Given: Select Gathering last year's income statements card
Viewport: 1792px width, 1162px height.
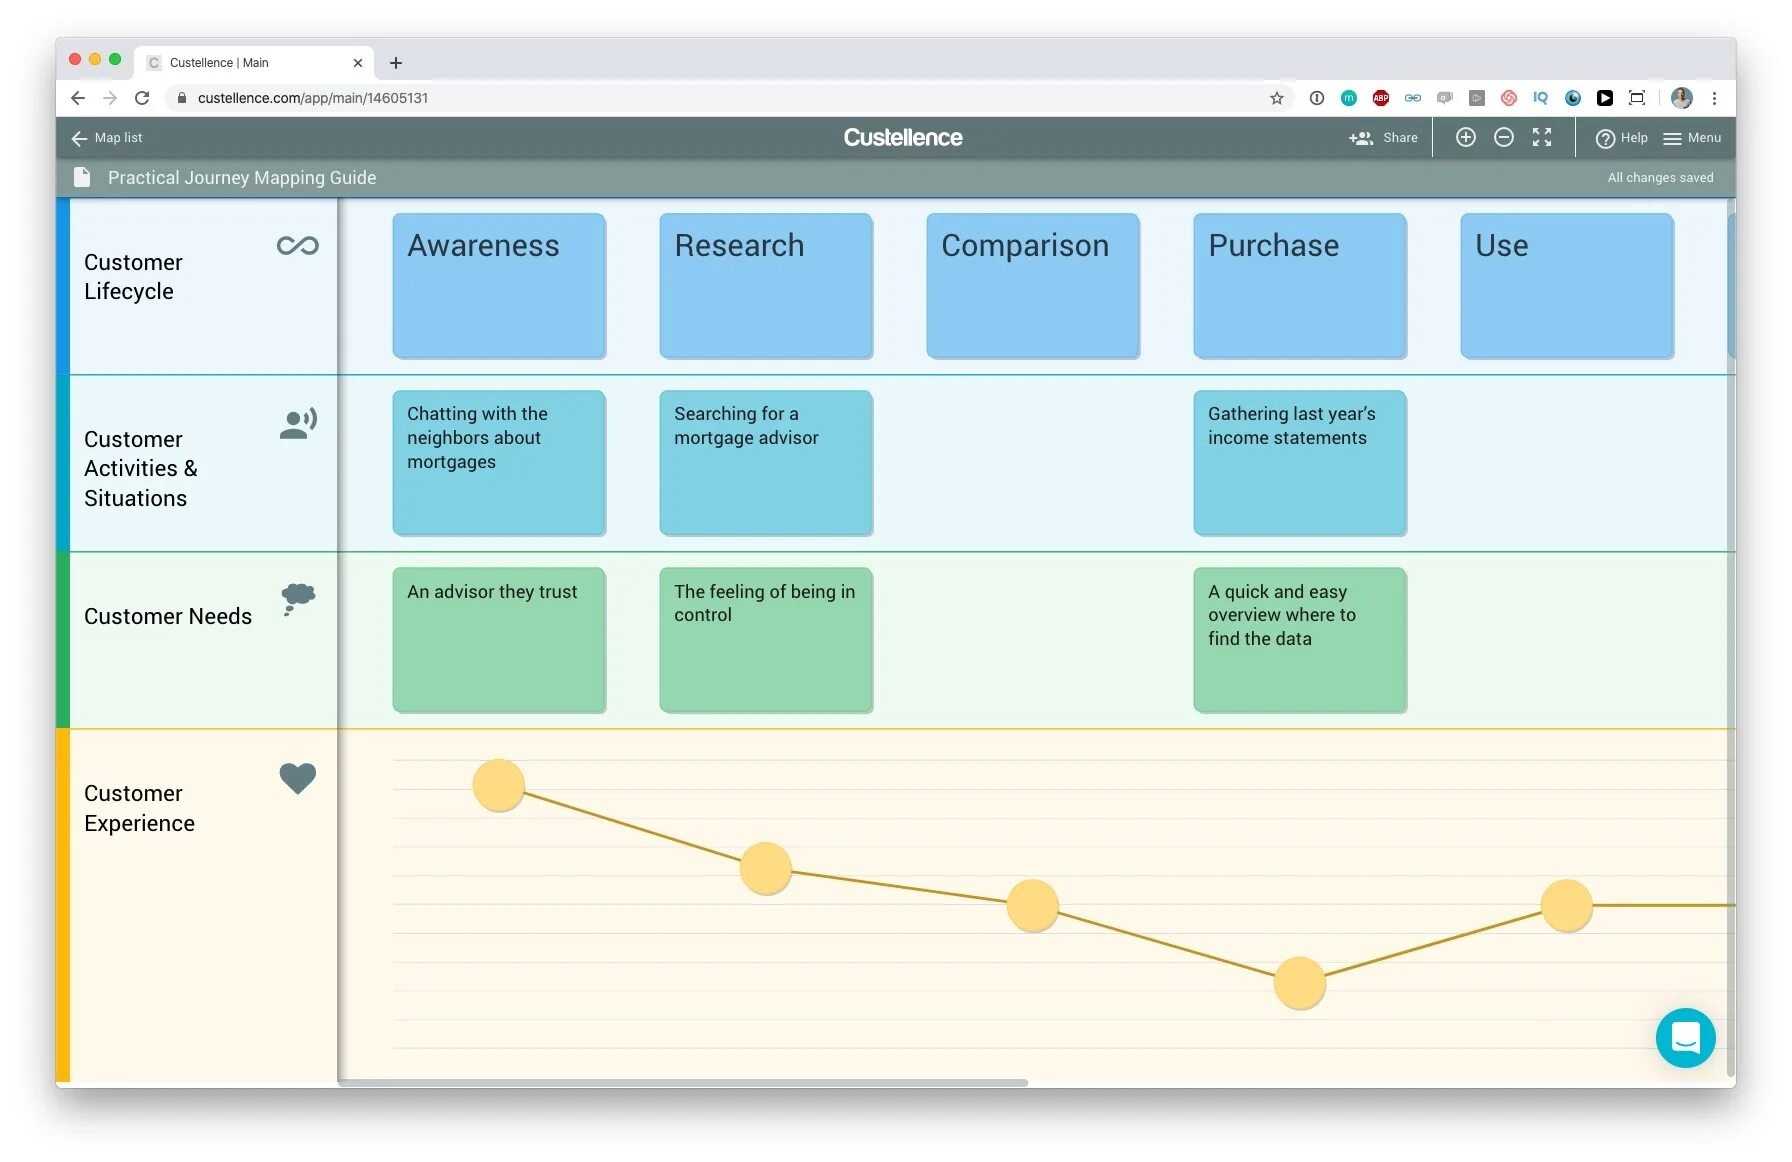Looking at the screenshot, I should (1300, 463).
